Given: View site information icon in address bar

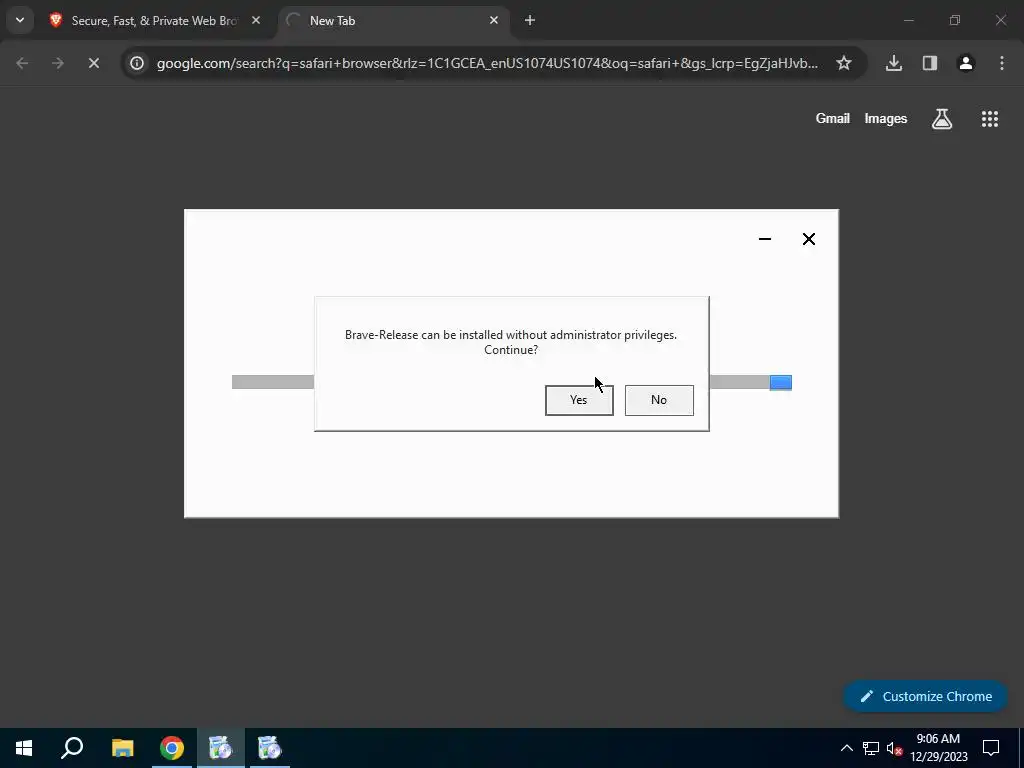Looking at the screenshot, I should (x=136, y=63).
